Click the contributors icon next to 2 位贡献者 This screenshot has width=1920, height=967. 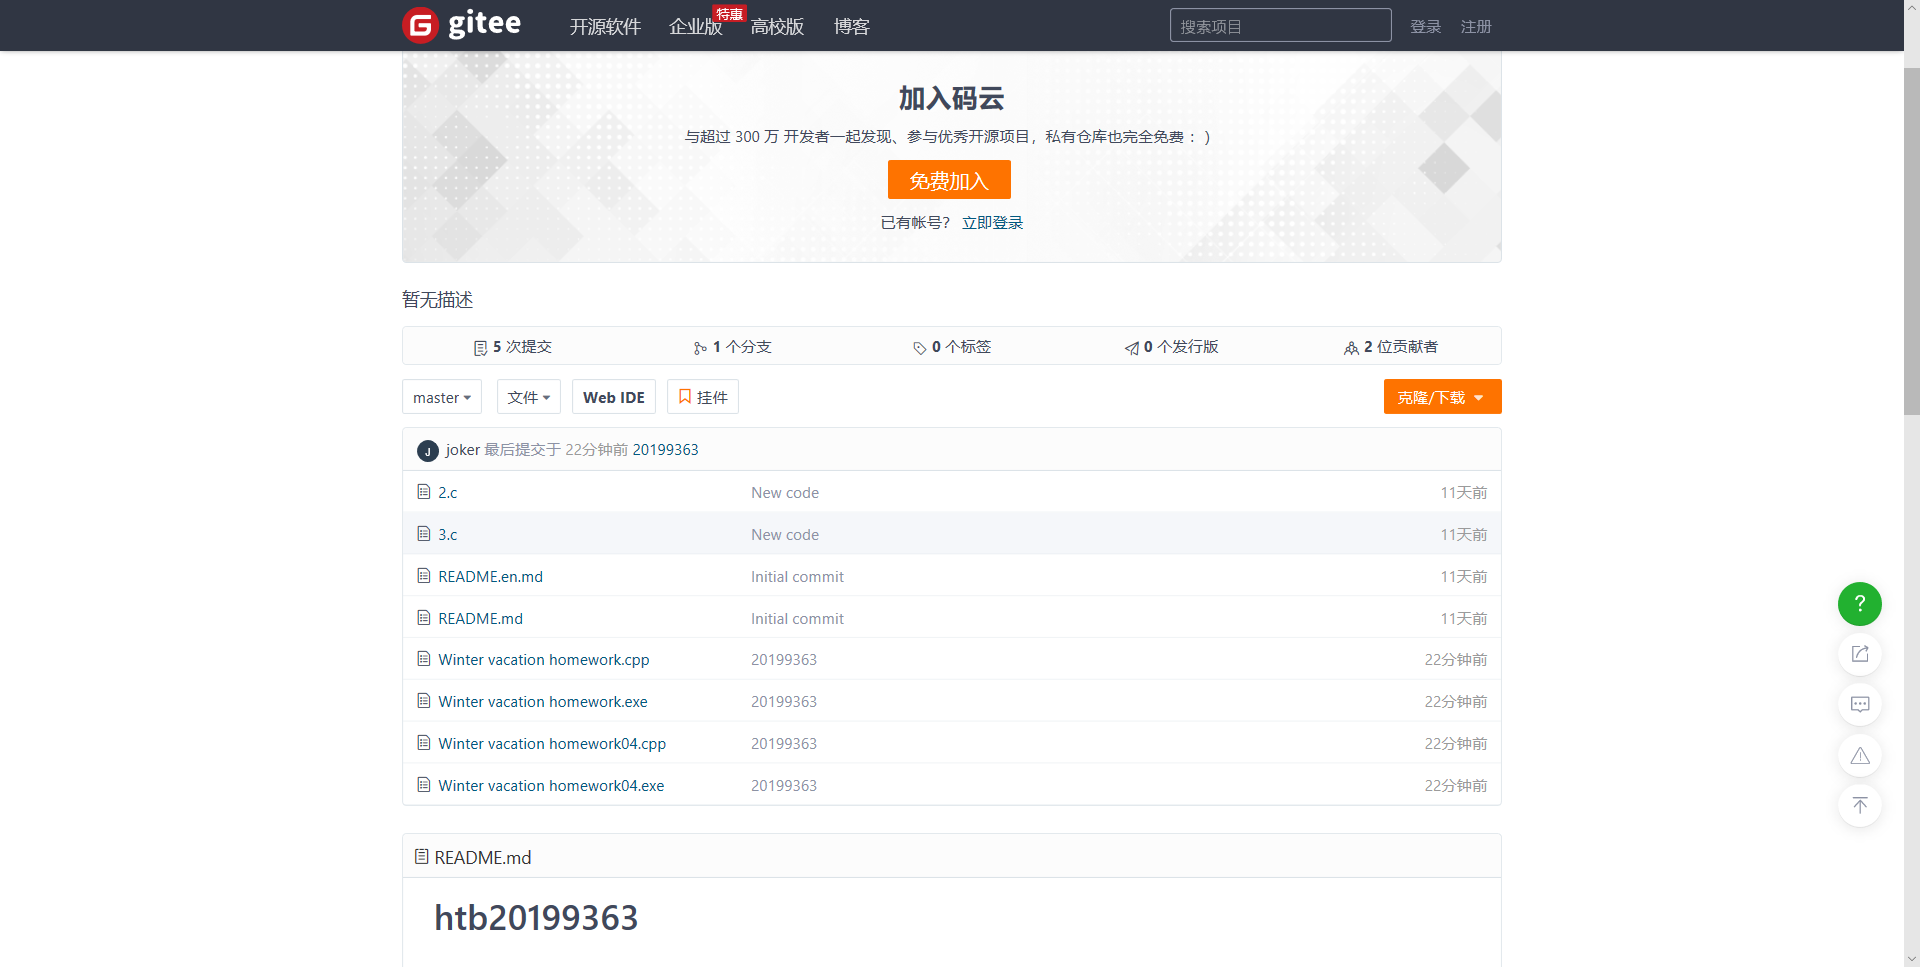(1351, 348)
